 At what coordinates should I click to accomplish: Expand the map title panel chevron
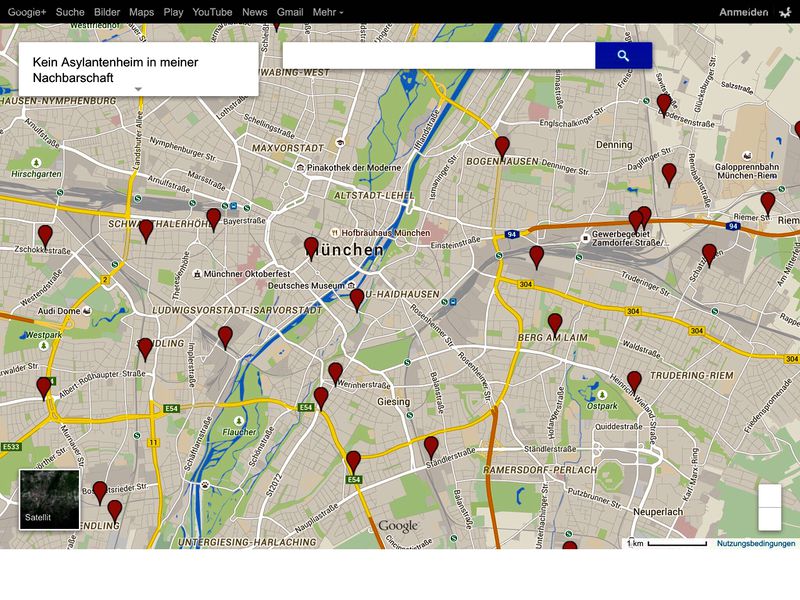(x=138, y=90)
